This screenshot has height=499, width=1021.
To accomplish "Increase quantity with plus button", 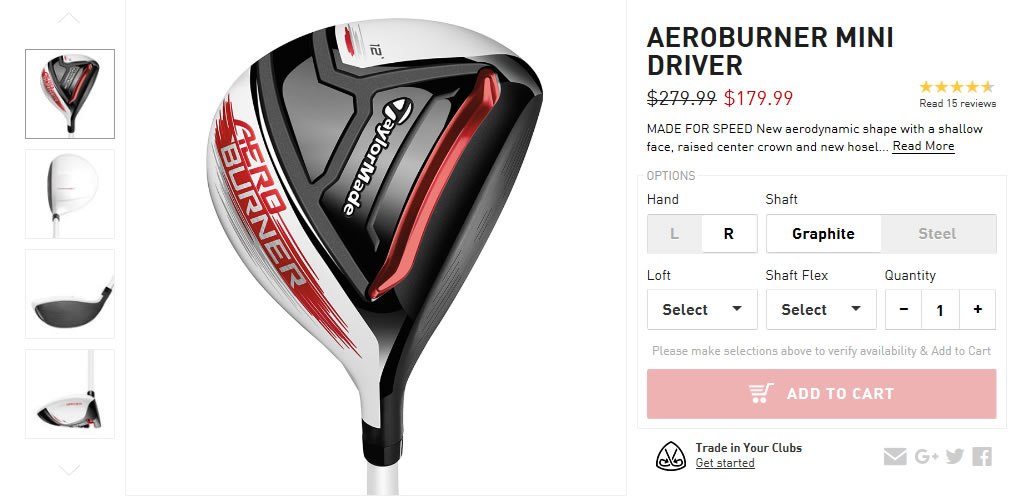I will tap(977, 309).
